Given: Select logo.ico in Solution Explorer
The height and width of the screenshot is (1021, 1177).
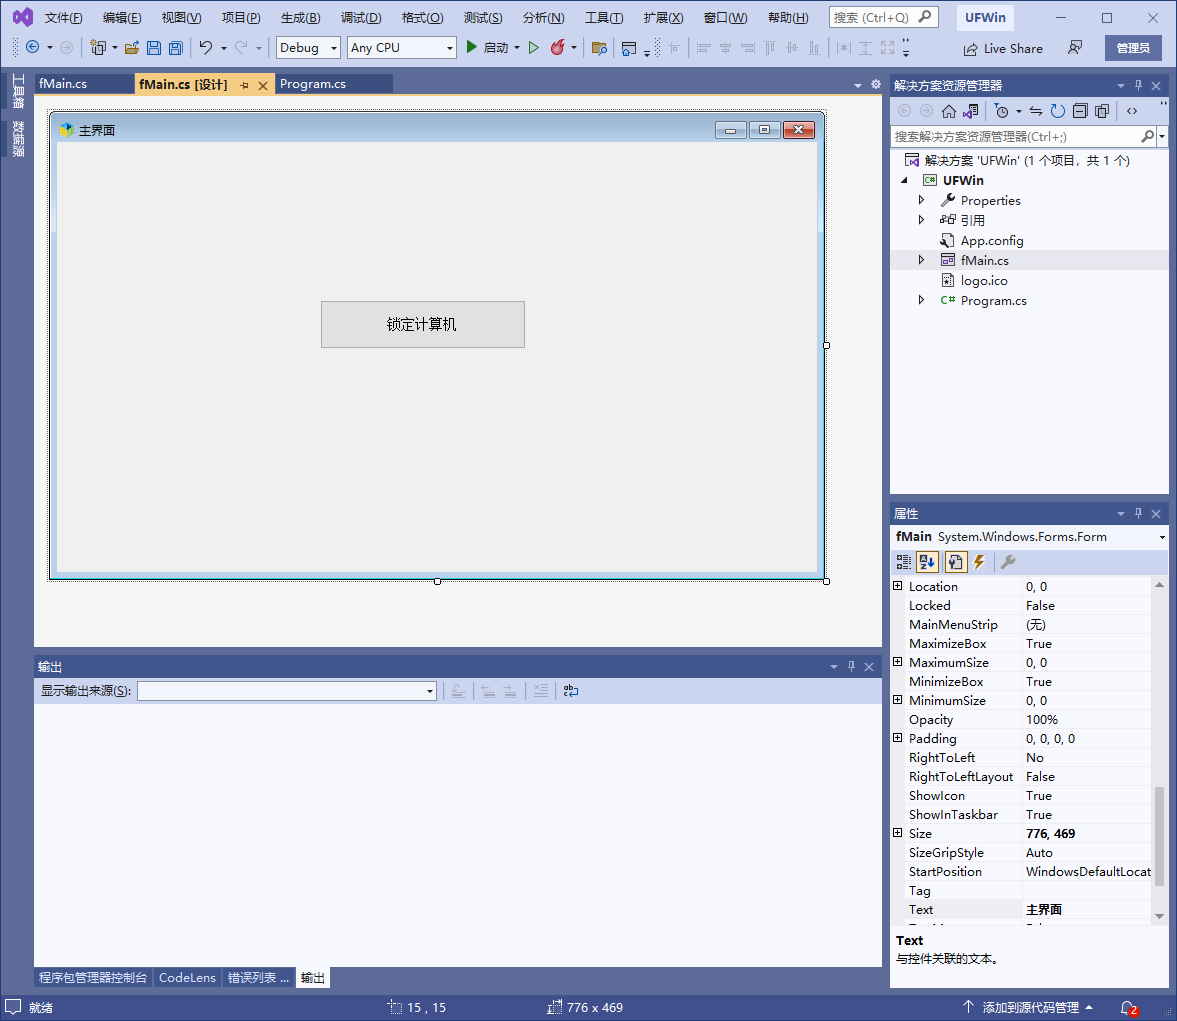Looking at the screenshot, I should pyautogui.click(x=983, y=280).
